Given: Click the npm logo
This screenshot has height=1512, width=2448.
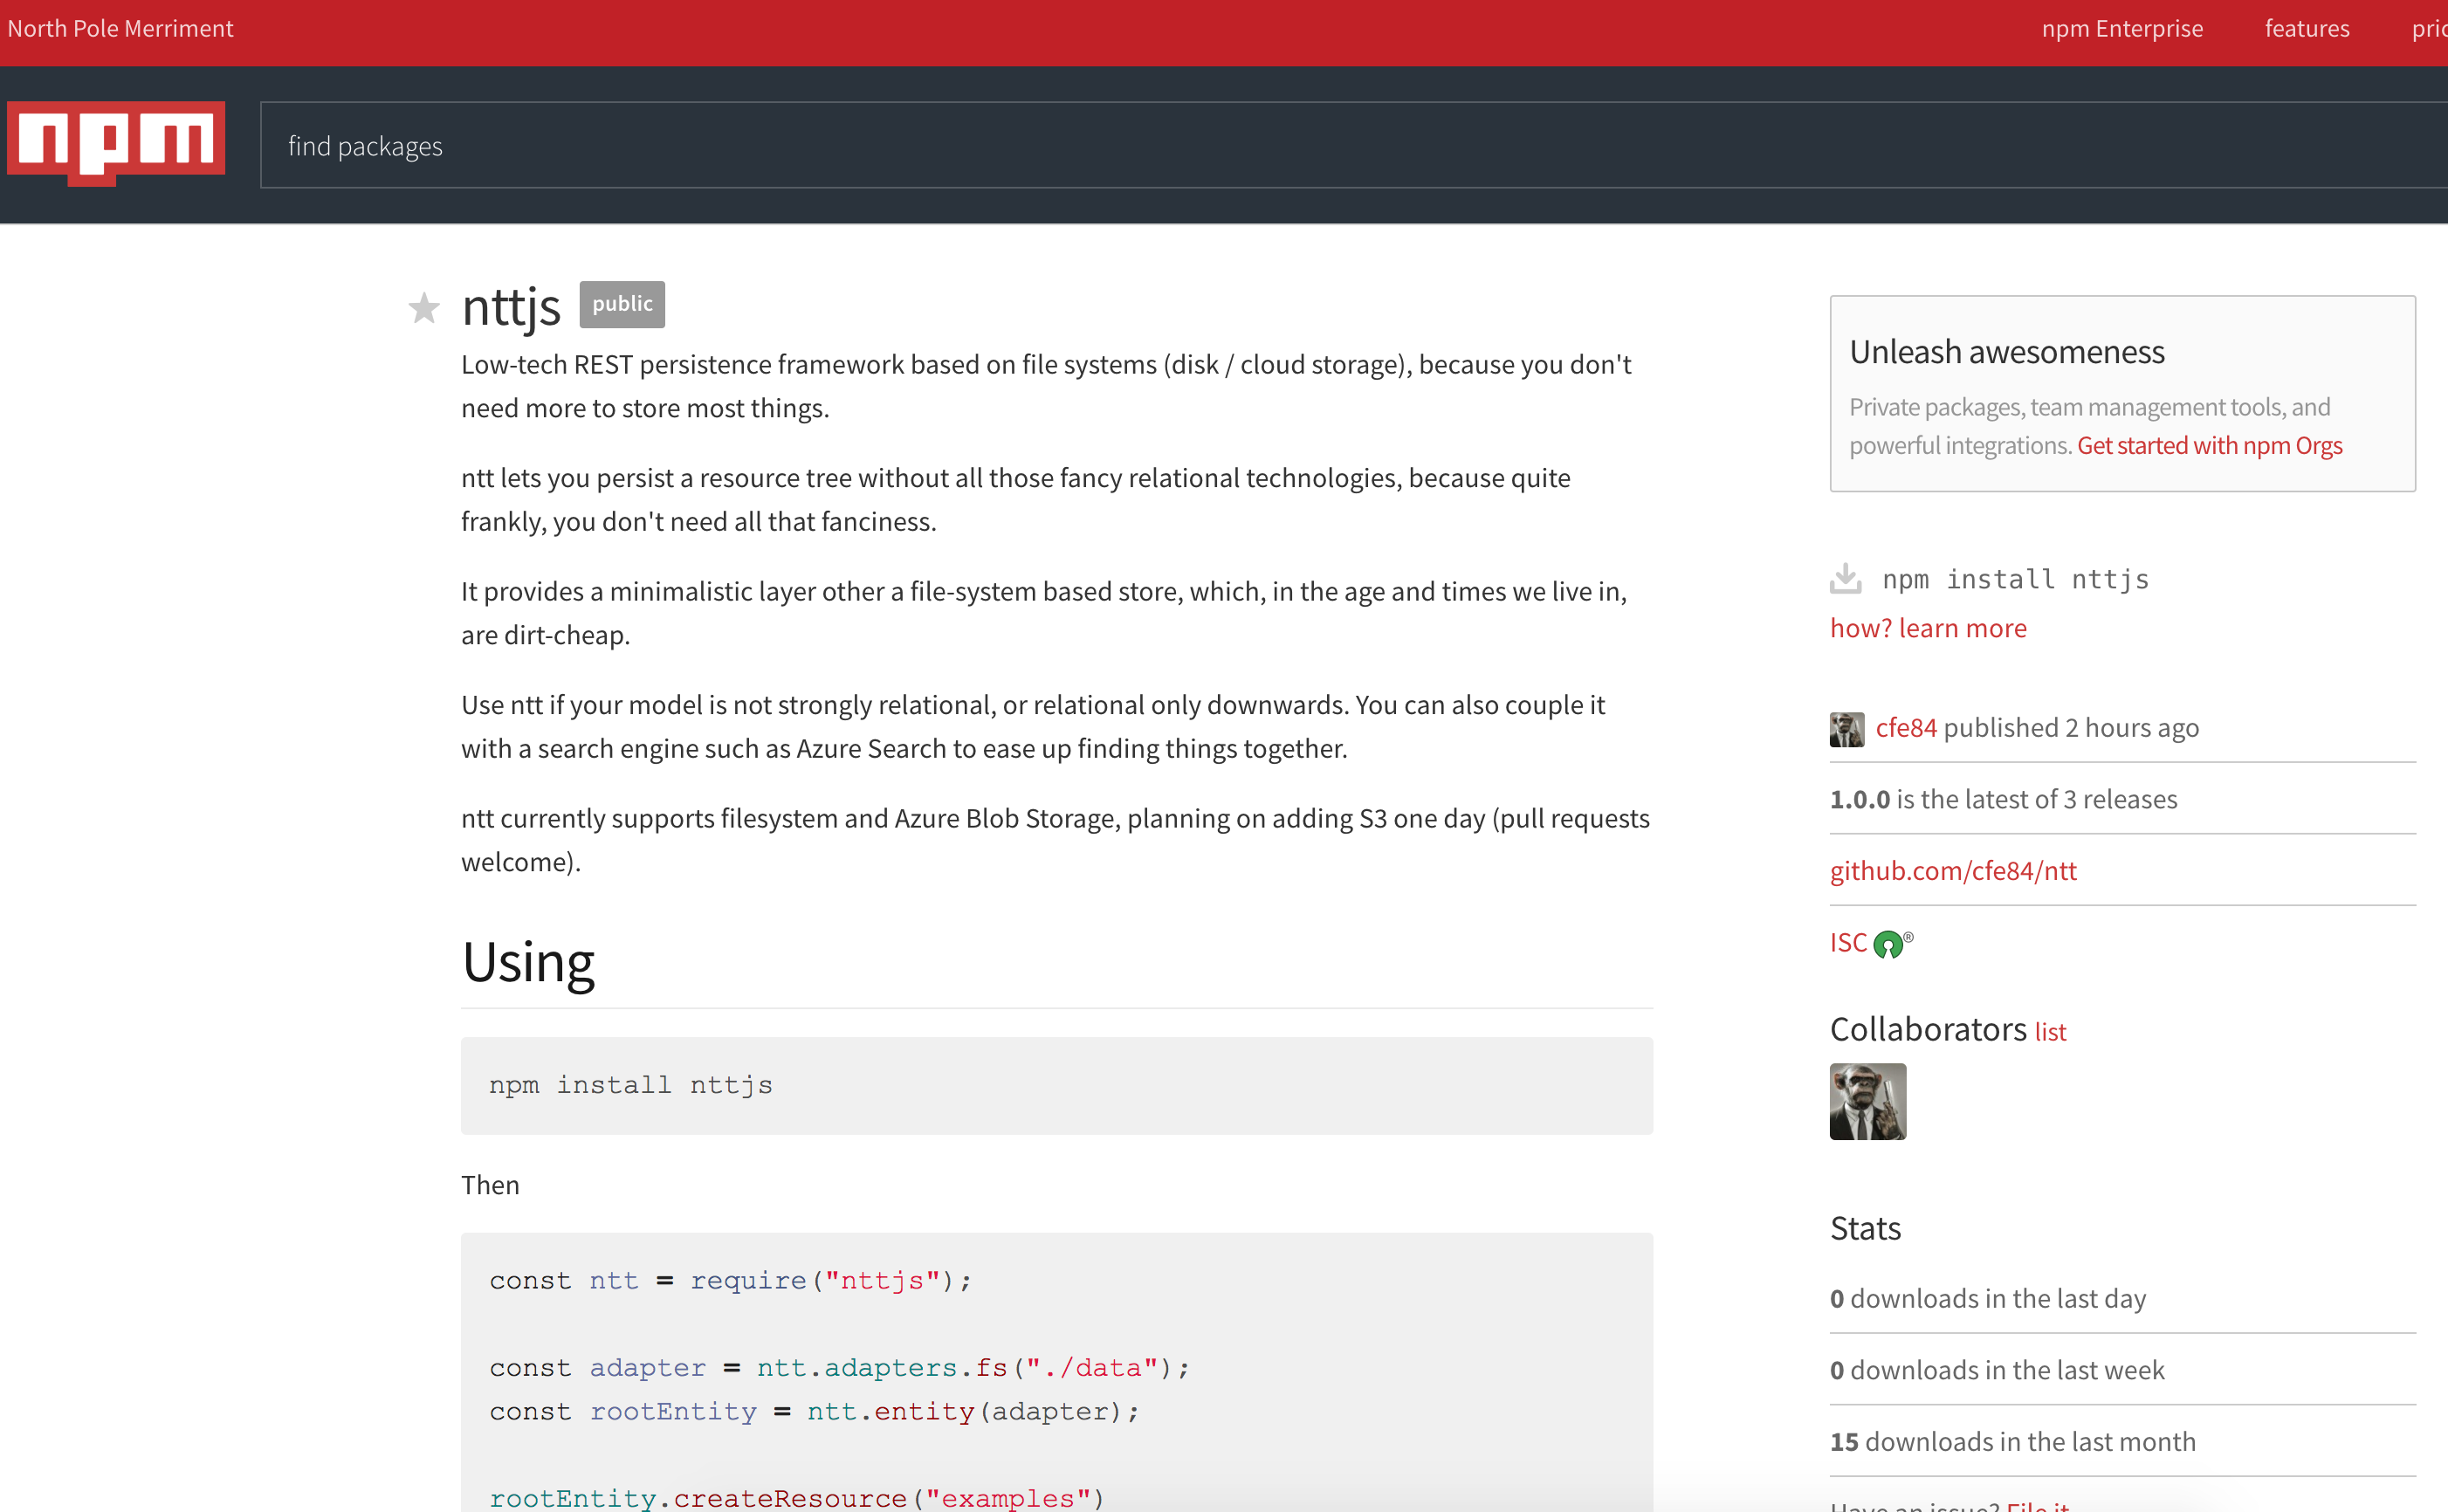Looking at the screenshot, I should point(116,143).
